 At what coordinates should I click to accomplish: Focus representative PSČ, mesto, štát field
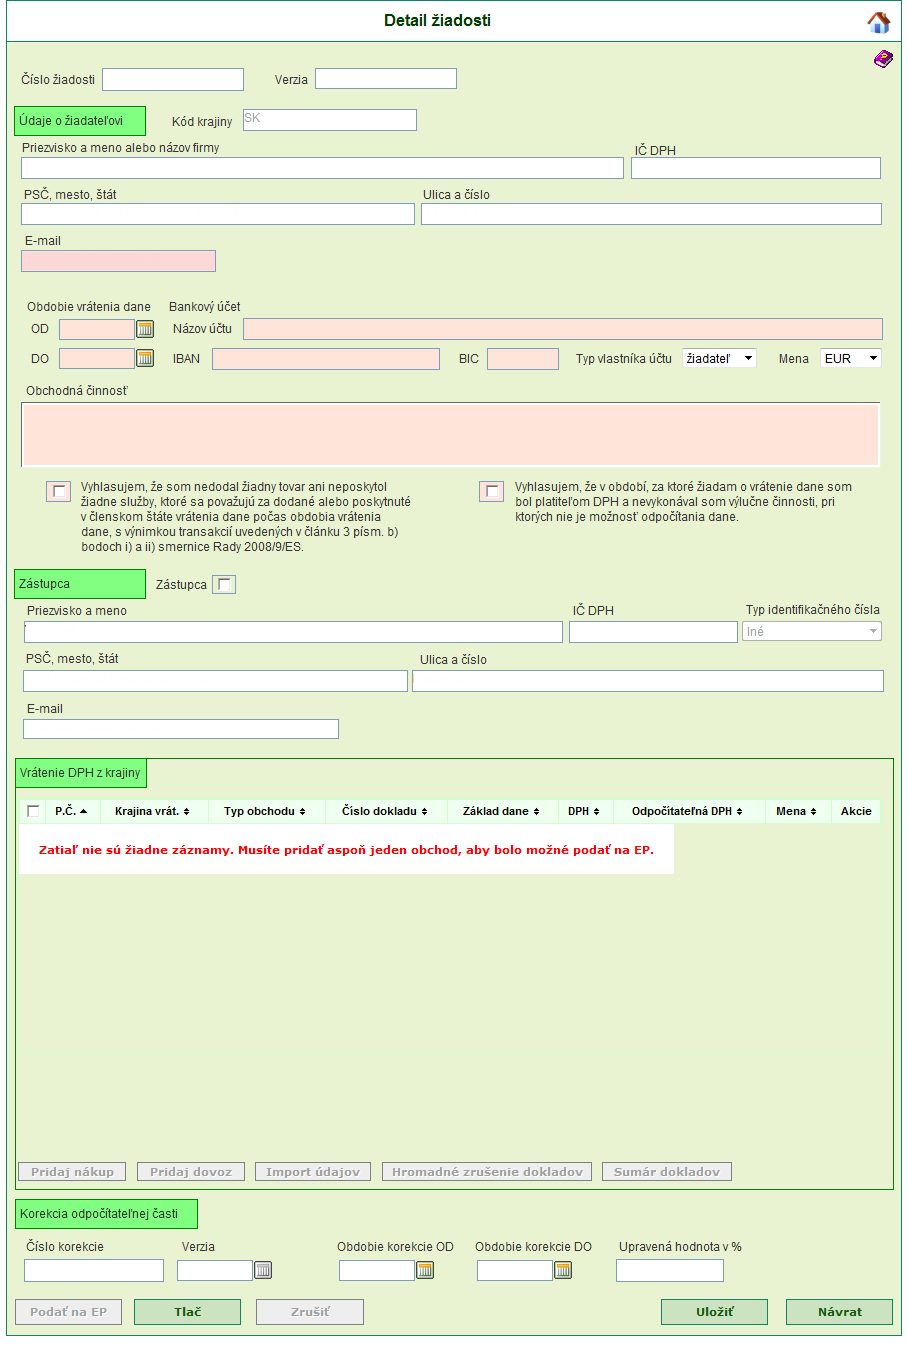tap(215, 681)
